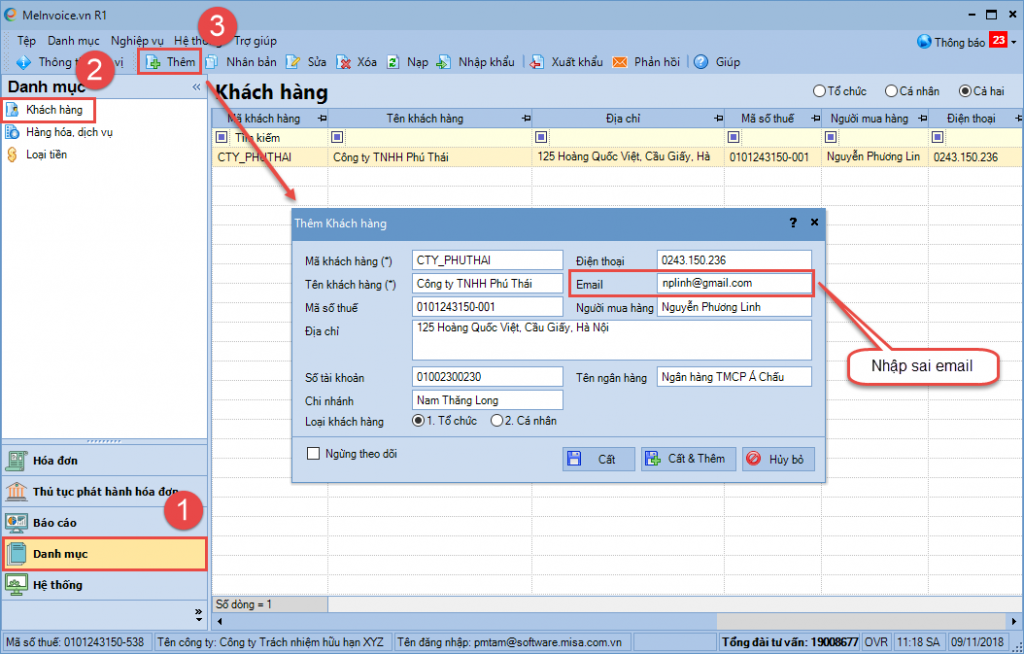Image resolution: width=1024 pixels, height=654 pixels.
Task: Click the Sửa edit toolbar icon
Action: 293,62
